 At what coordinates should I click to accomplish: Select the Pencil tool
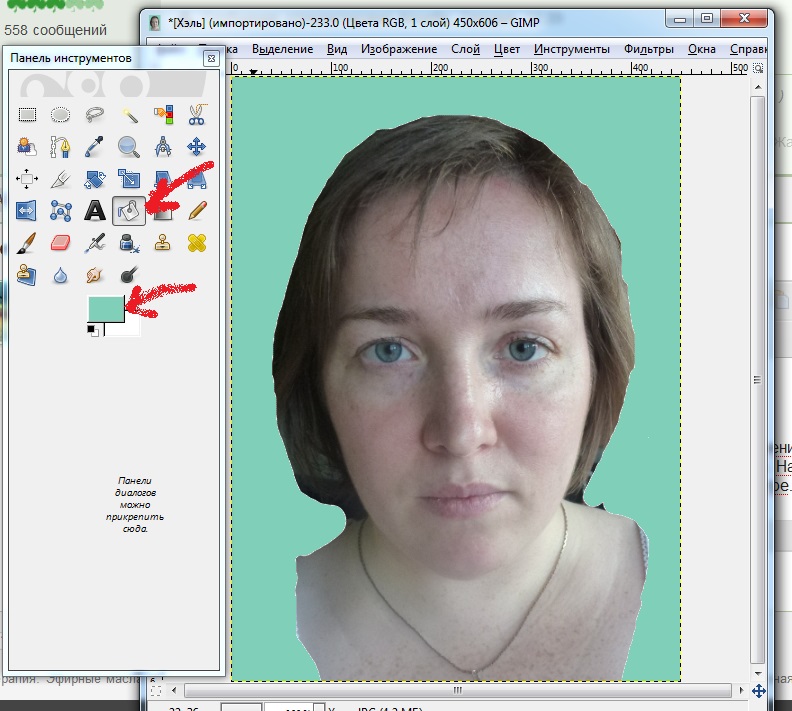click(x=197, y=211)
